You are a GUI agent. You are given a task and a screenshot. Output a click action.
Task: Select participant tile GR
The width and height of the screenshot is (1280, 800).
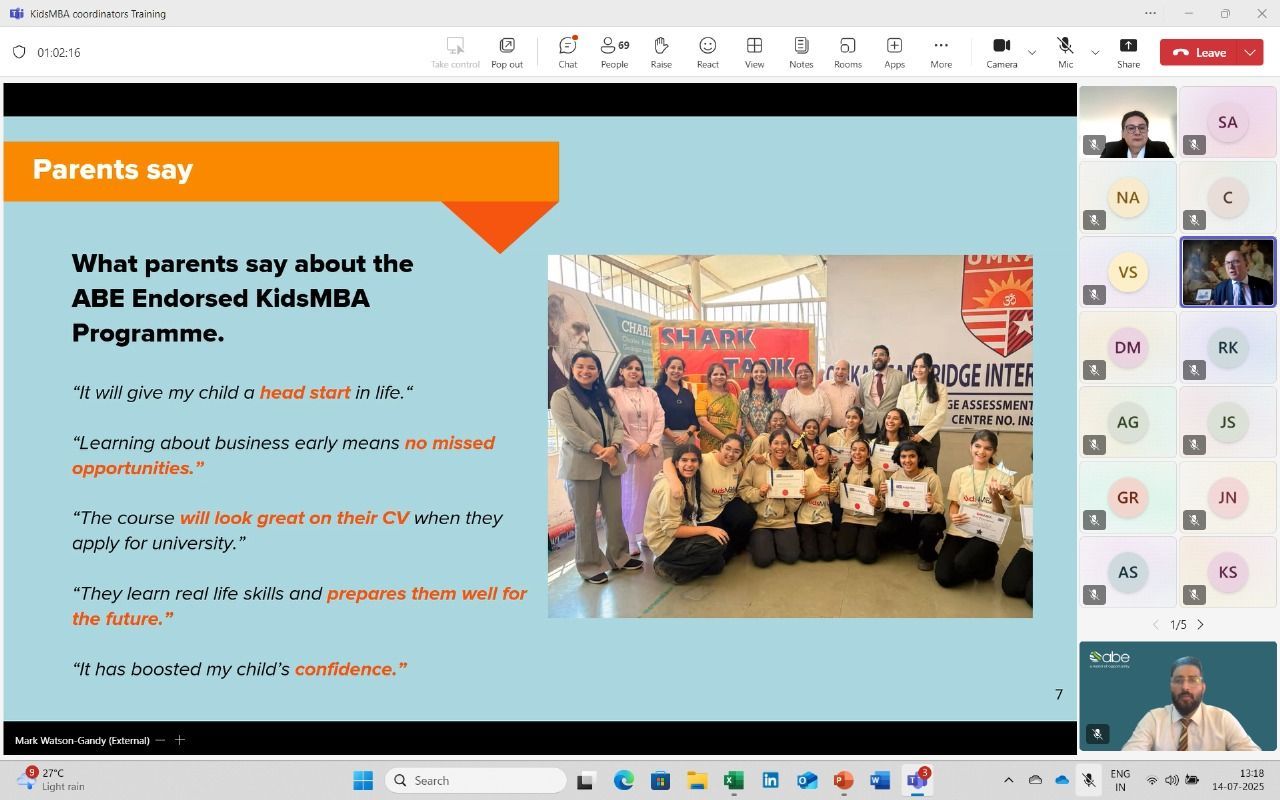[x=1128, y=497]
